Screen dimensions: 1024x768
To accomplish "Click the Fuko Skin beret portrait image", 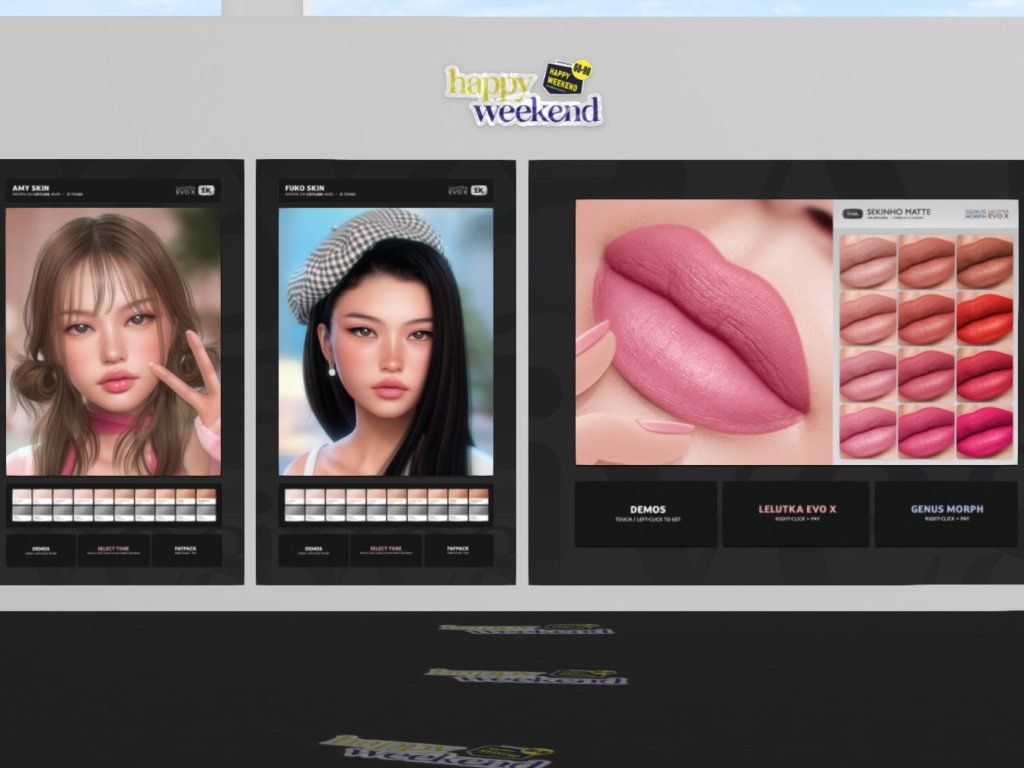I will pyautogui.click(x=385, y=341).
